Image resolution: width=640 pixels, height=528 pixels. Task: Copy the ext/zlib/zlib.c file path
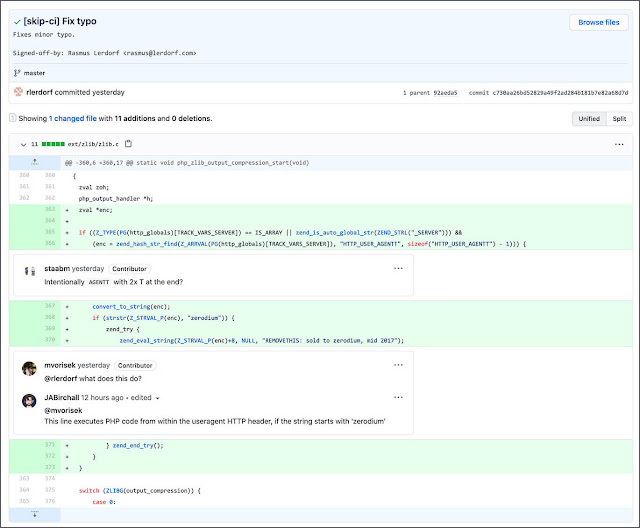coord(129,144)
